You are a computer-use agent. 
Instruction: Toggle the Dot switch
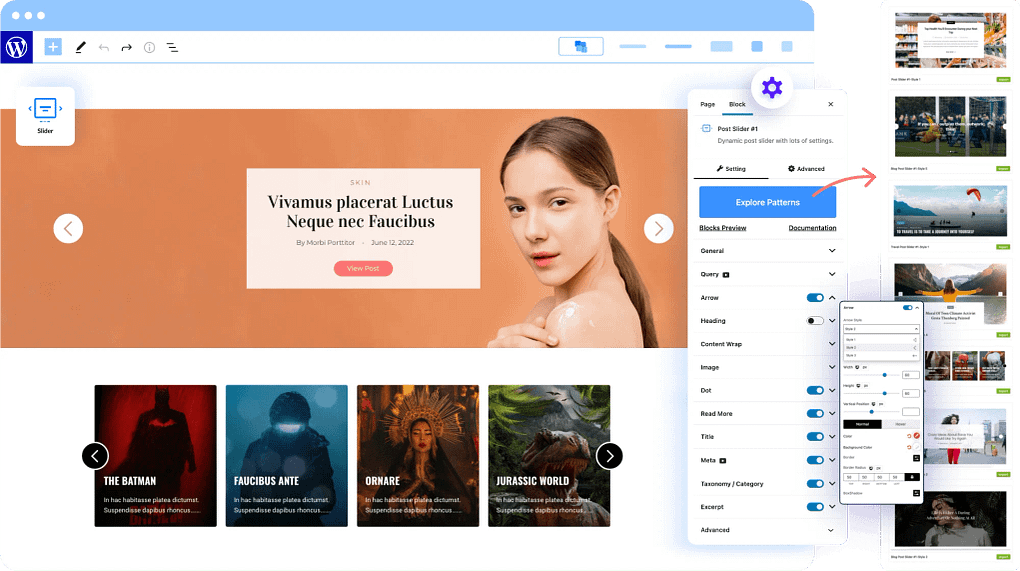click(815, 390)
